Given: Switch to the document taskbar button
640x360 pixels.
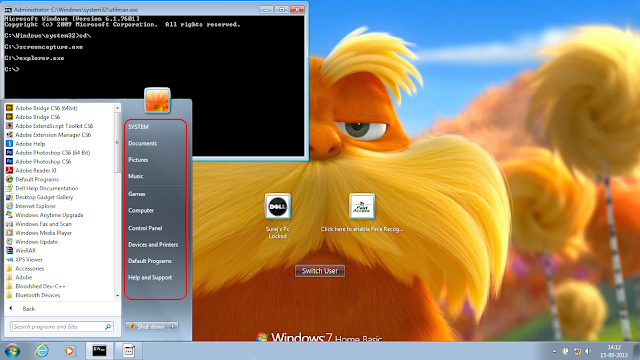Looking at the screenshot, I should [x=129, y=351].
